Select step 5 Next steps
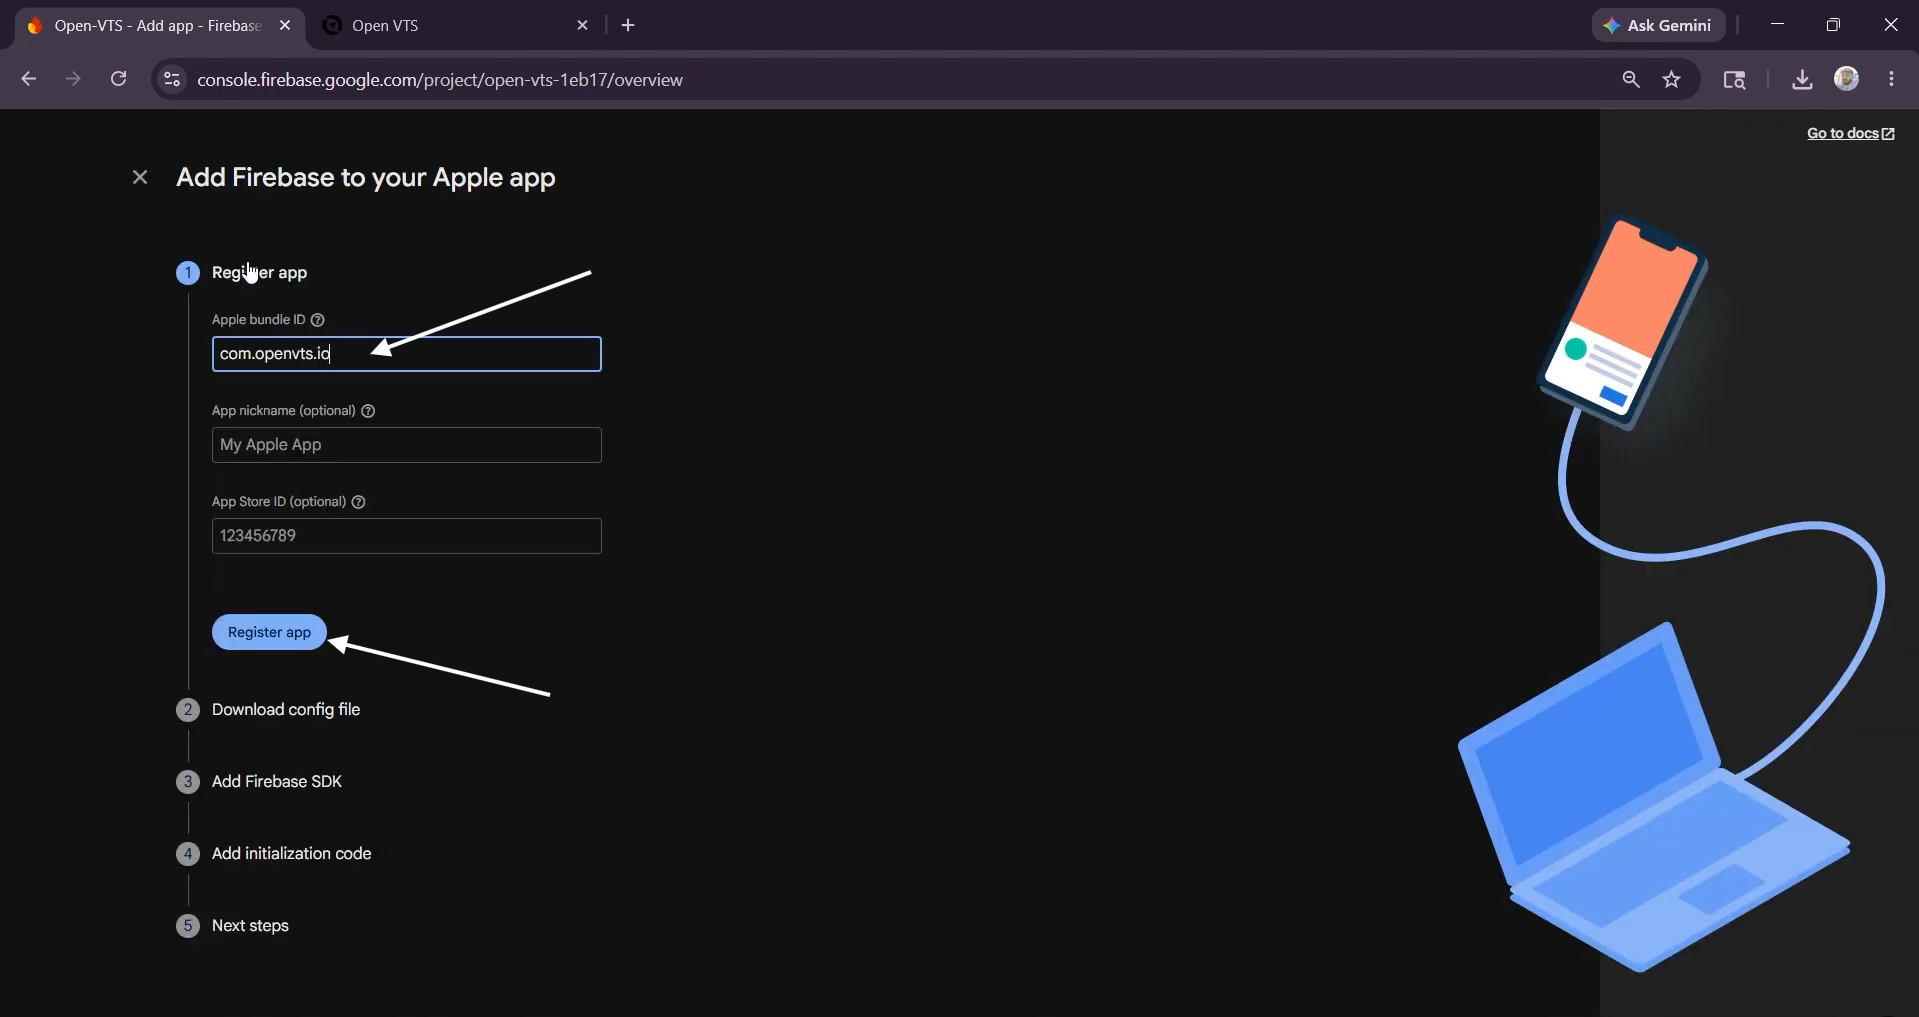Viewport: 1919px width, 1017px height. [250, 925]
